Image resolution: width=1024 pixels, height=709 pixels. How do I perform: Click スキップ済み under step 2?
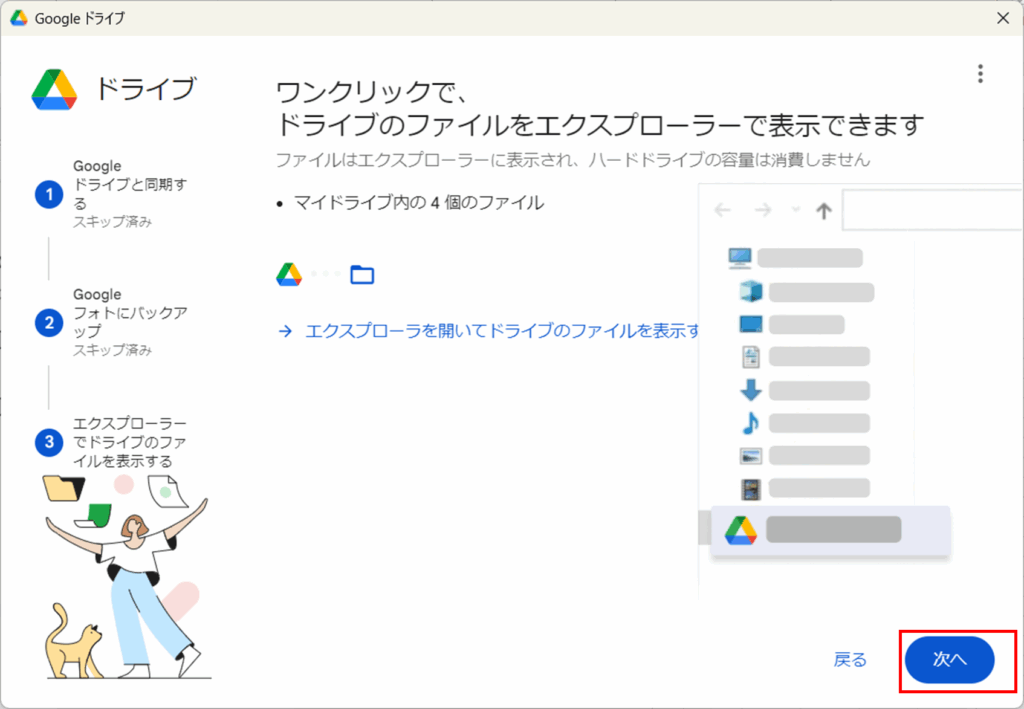point(112,351)
